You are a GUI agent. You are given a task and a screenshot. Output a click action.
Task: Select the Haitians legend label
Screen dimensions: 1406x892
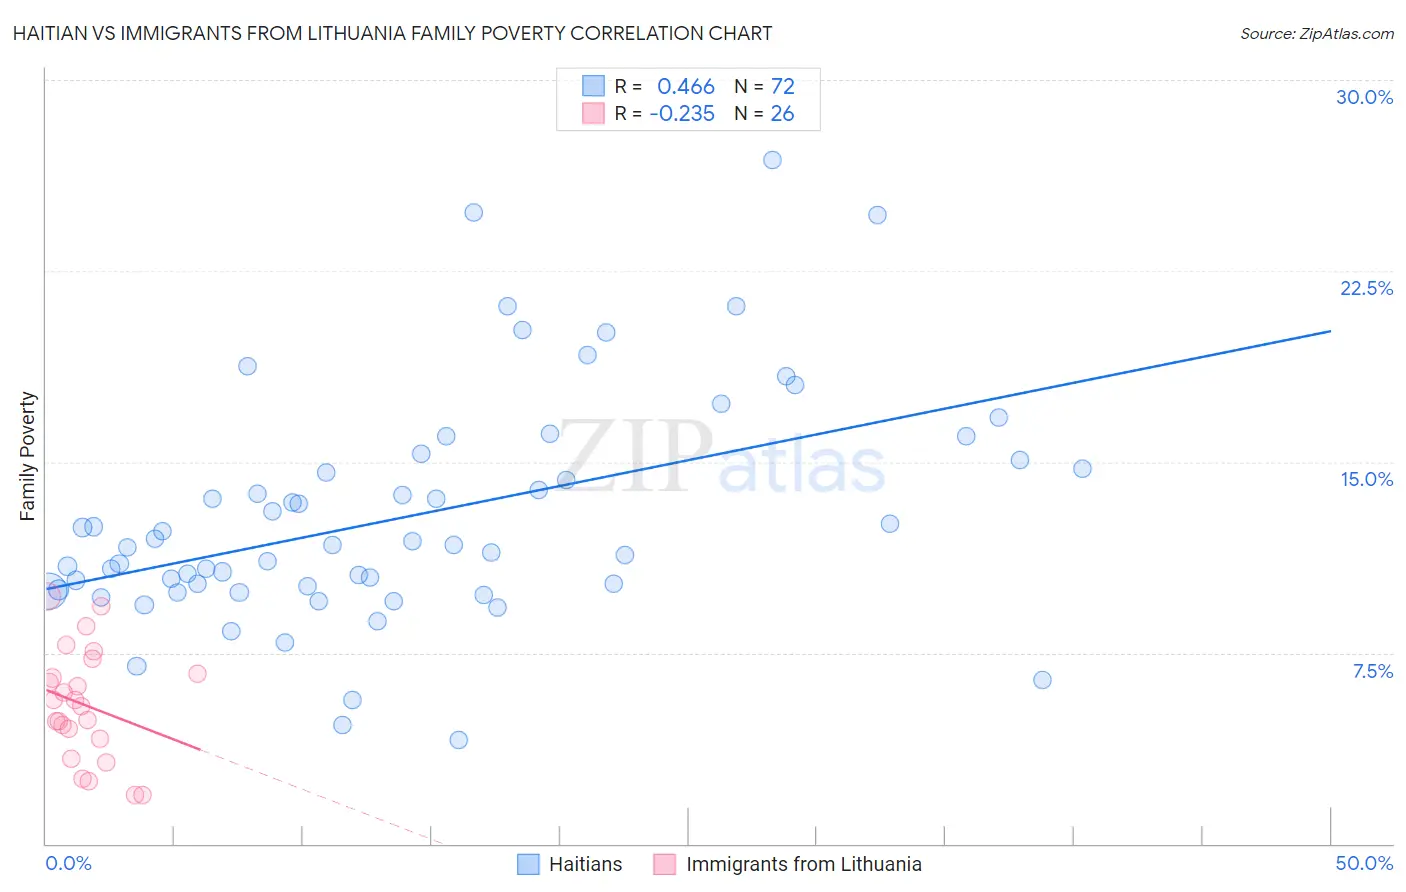pyautogui.click(x=585, y=864)
